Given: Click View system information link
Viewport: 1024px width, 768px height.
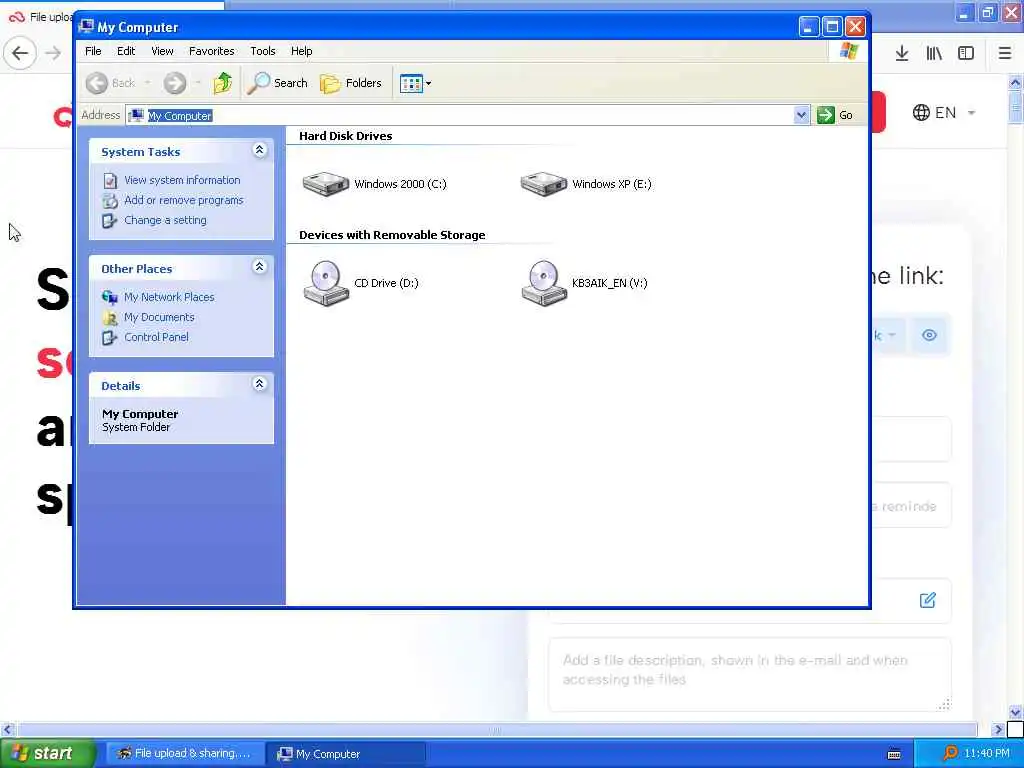Looking at the screenshot, I should (x=182, y=180).
